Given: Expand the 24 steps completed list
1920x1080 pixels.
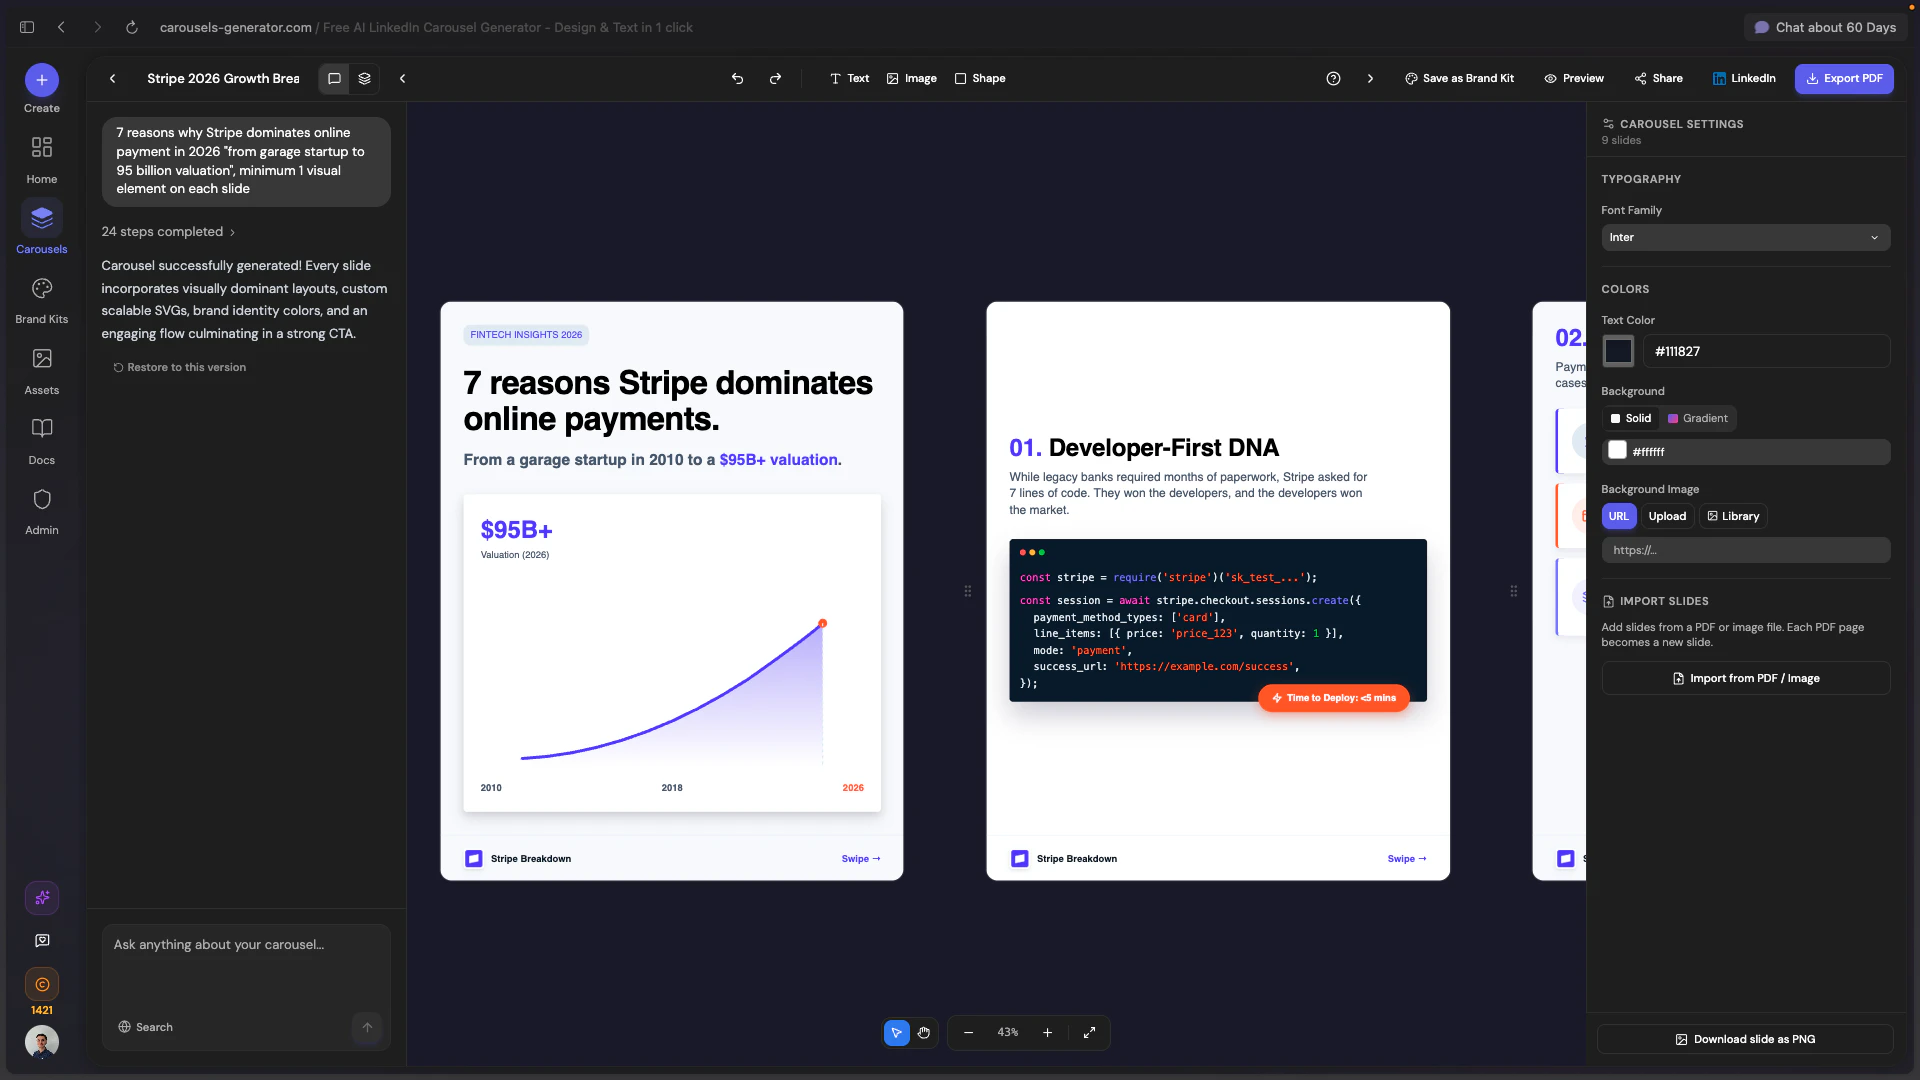Looking at the screenshot, I should [x=168, y=231].
